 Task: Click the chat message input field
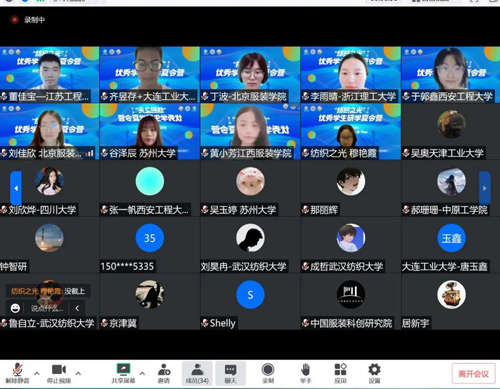(x=47, y=308)
